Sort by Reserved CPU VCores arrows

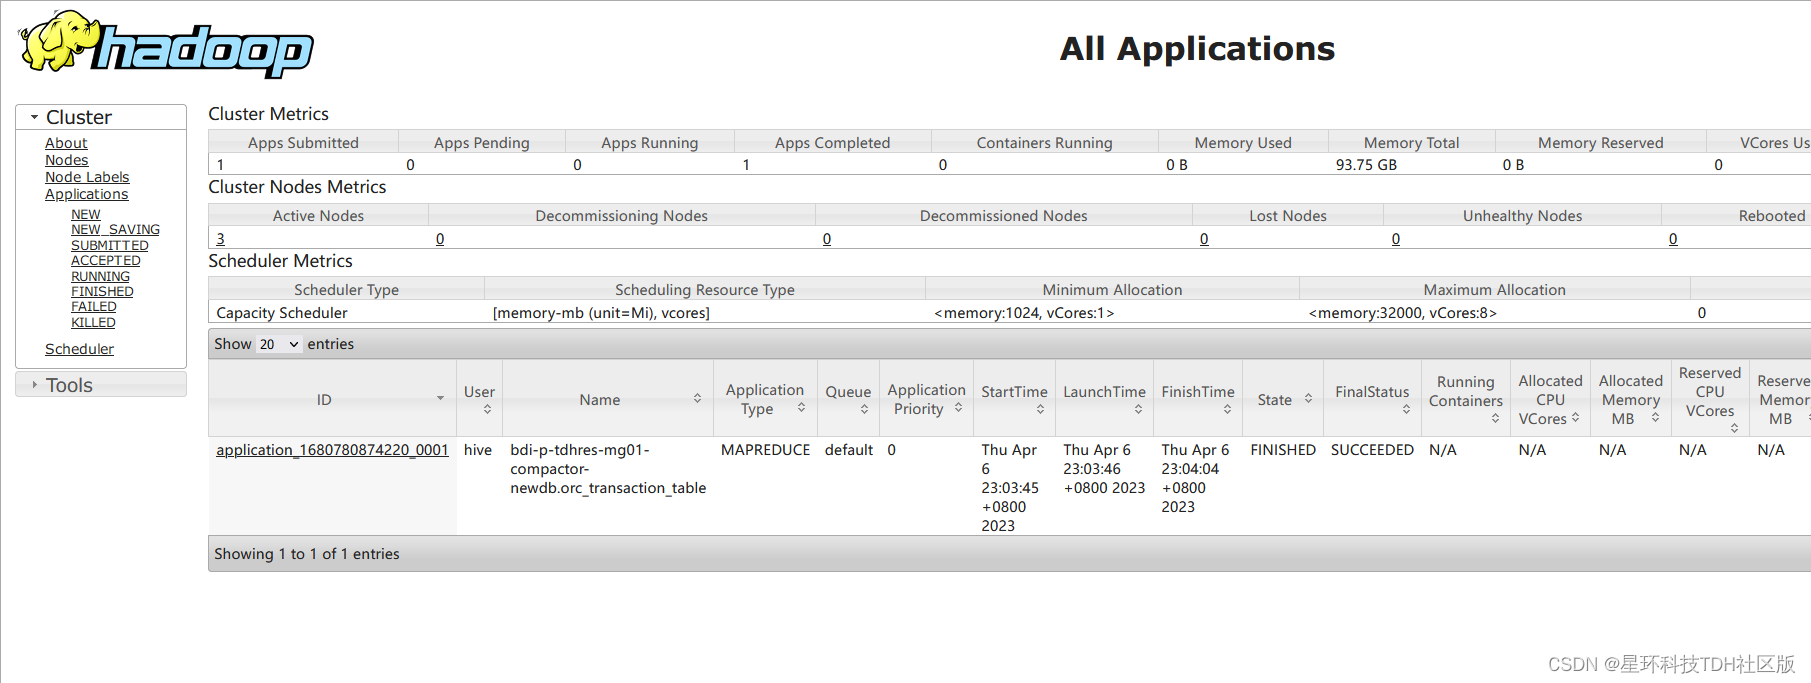pos(1734,428)
